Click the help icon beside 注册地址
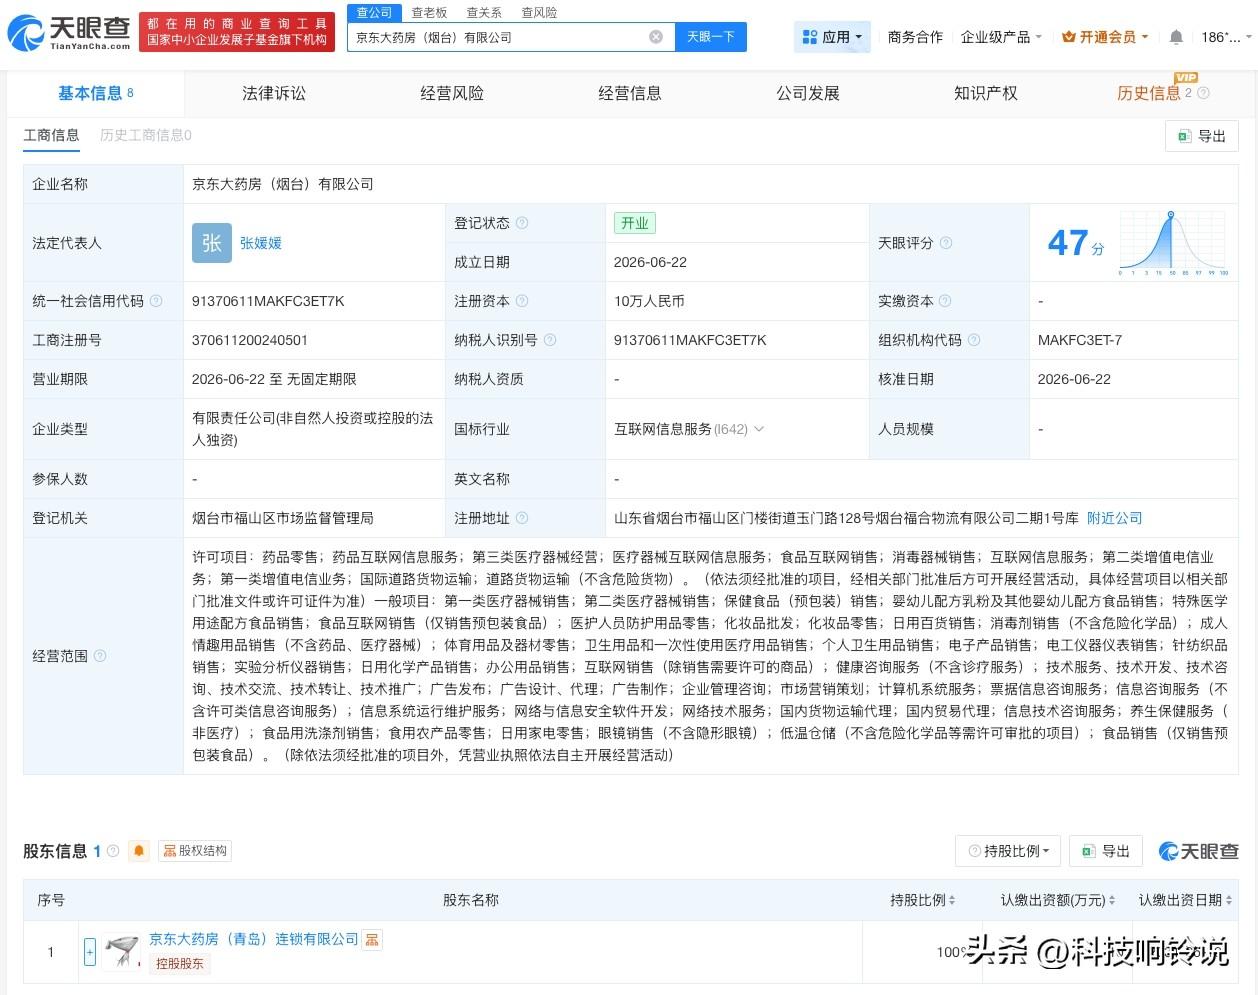1258x995 pixels. pyautogui.click(x=522, y=518)
